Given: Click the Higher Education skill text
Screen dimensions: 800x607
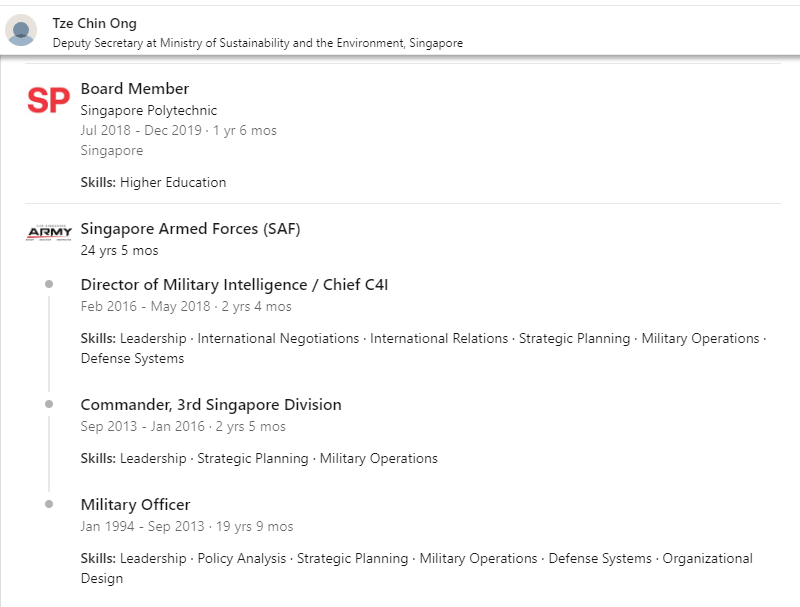Looking at the screenshot, I should coord(173,183).
